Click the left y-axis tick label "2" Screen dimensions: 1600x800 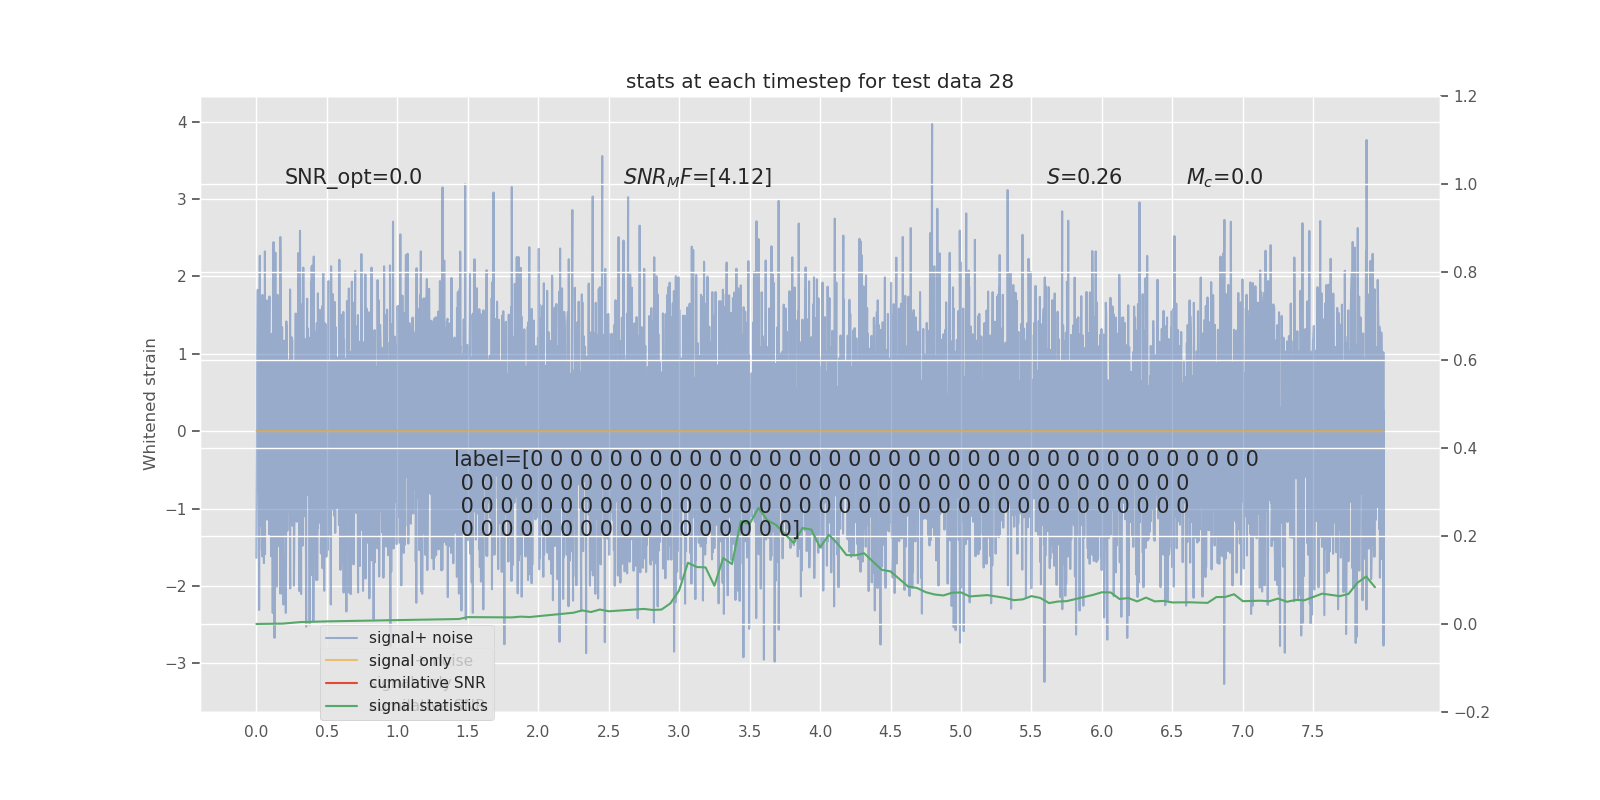(182, 276)
